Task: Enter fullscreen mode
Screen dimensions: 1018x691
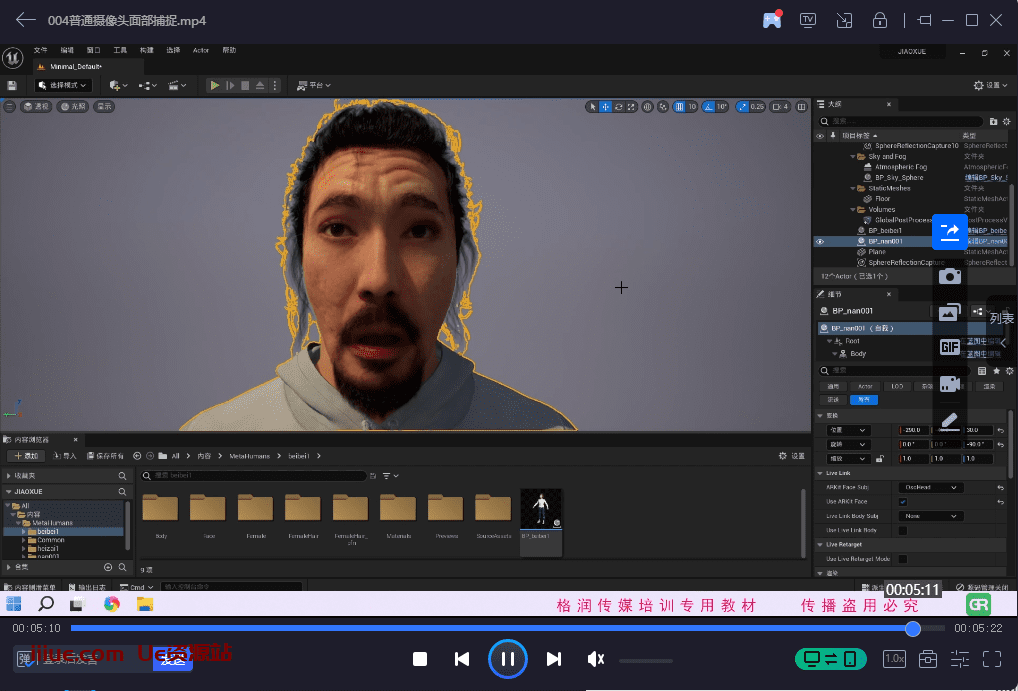Action: coord(992,659)
